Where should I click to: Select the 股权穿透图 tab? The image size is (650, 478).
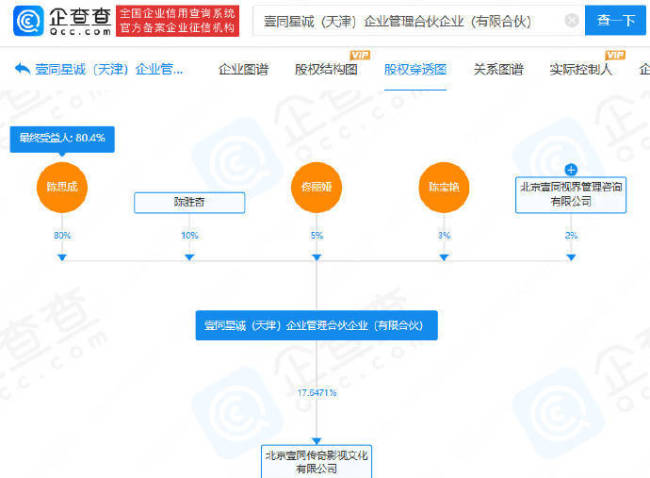tap(415, 69)
